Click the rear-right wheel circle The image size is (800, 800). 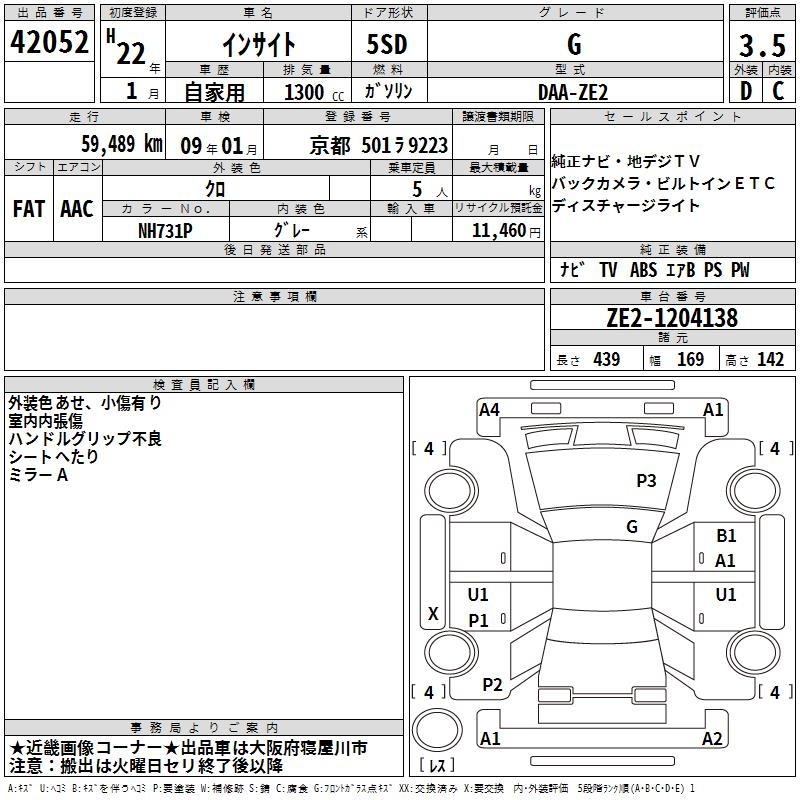click(x=754, y=652)
